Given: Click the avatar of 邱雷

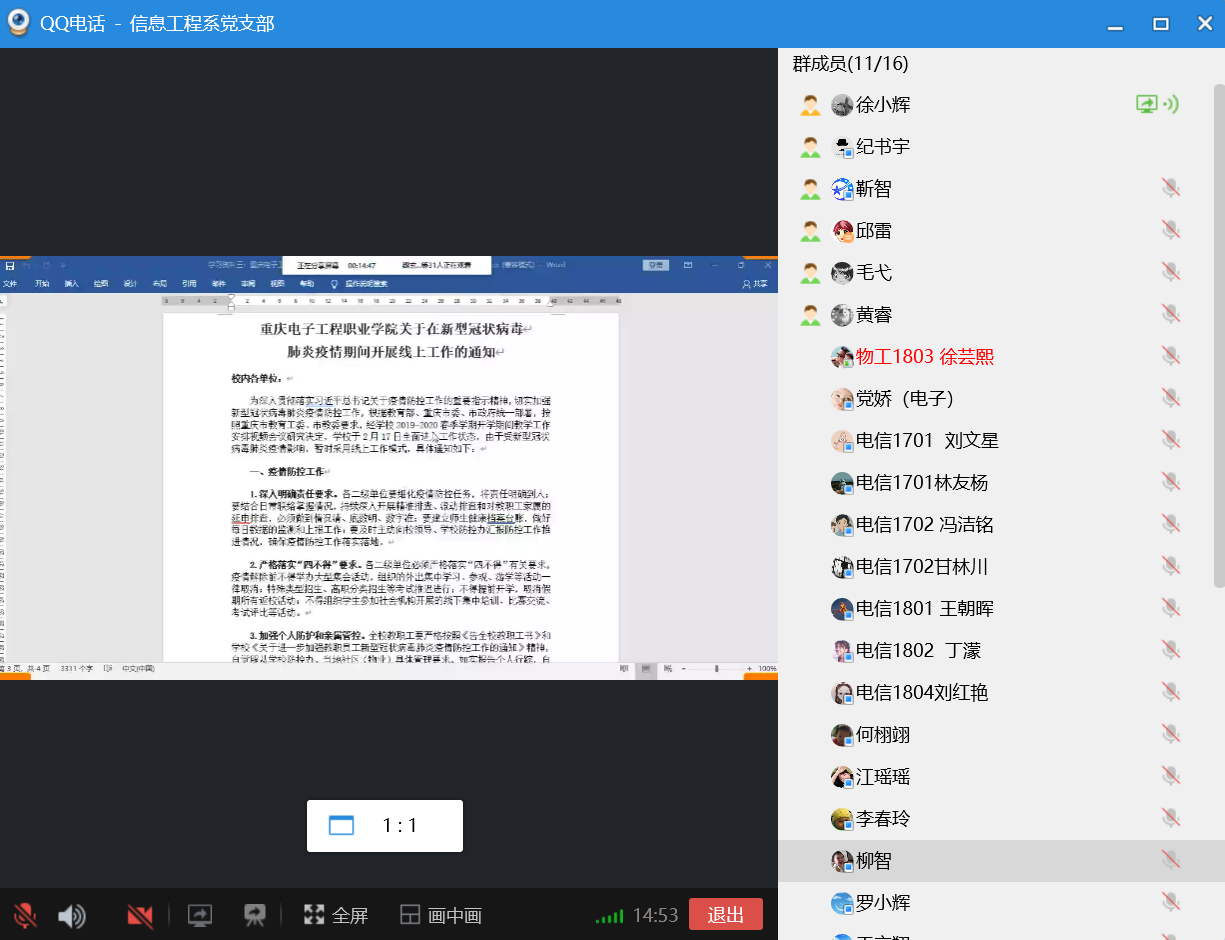Looking at the screenshot, I should pyautogui.click(x=842, y=231).
